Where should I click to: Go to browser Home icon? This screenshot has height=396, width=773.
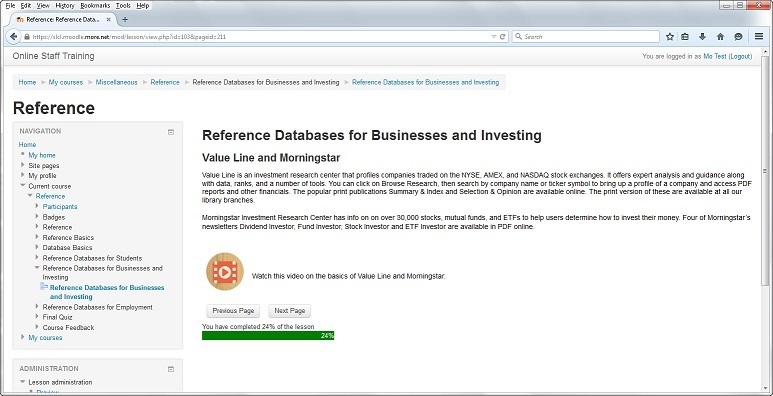click(x=720, y=36)
